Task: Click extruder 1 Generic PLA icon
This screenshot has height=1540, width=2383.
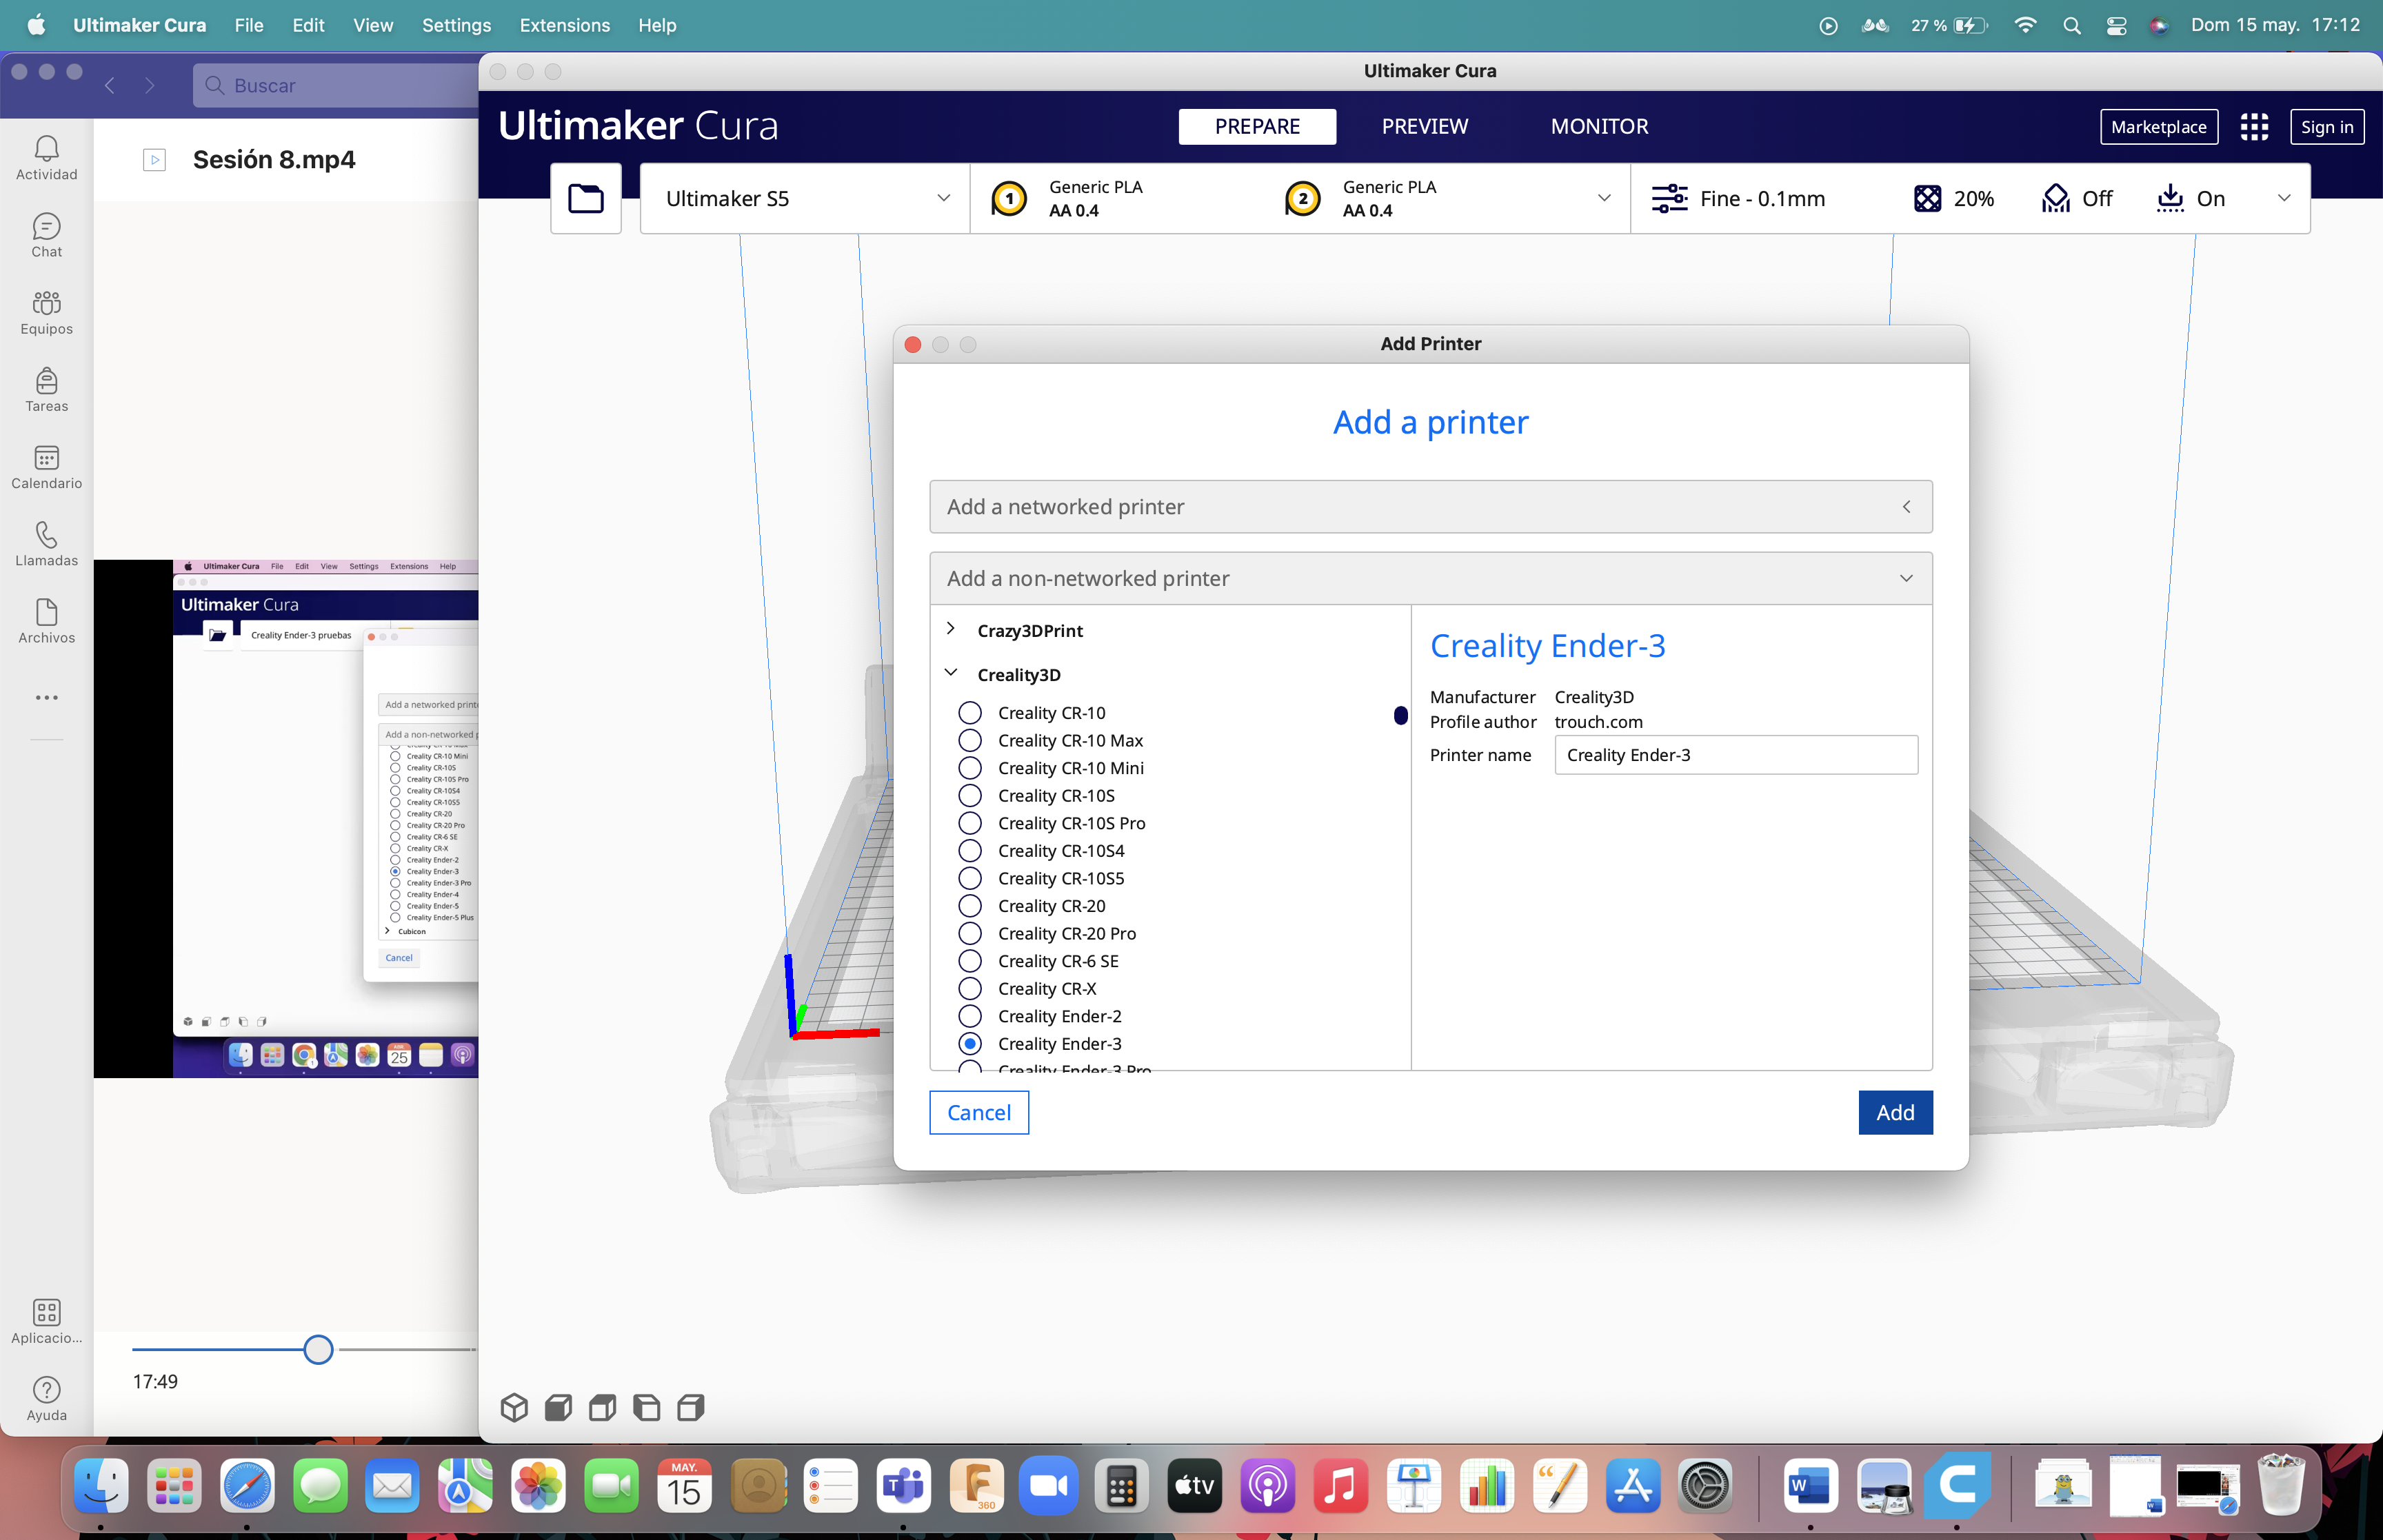Action: (1009, 198)
